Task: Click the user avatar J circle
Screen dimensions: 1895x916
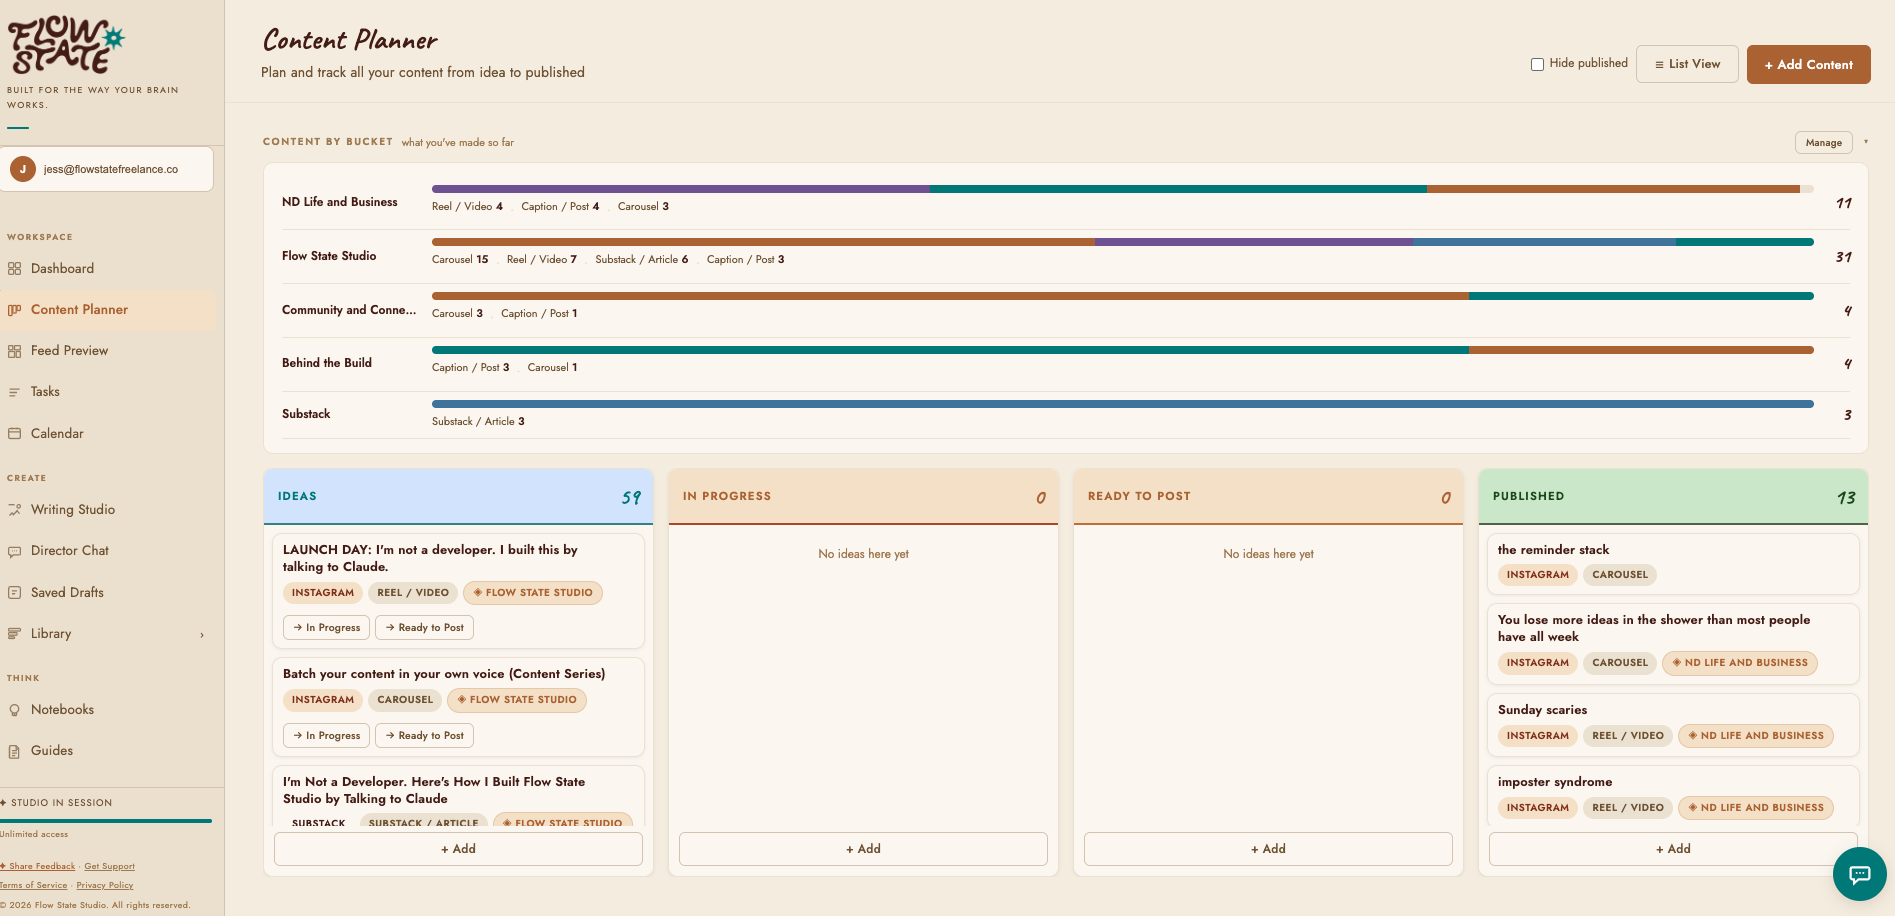Action: [23, 169]
